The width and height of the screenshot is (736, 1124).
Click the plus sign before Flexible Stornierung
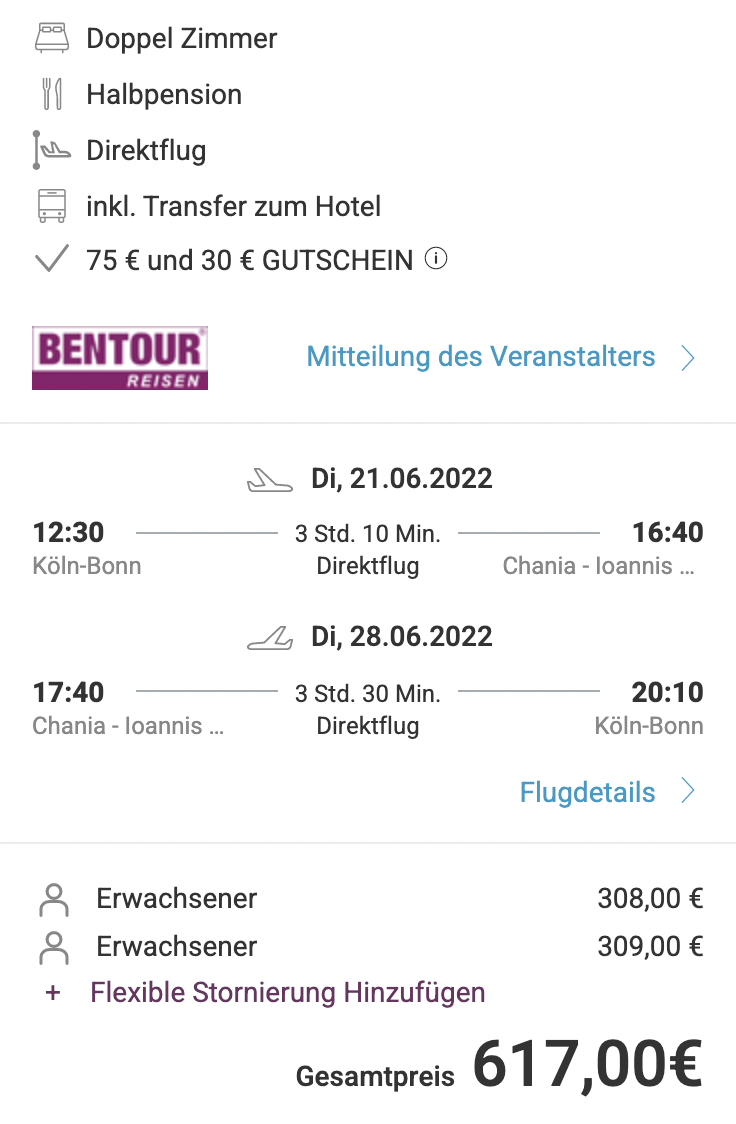(x=52, y=994)
